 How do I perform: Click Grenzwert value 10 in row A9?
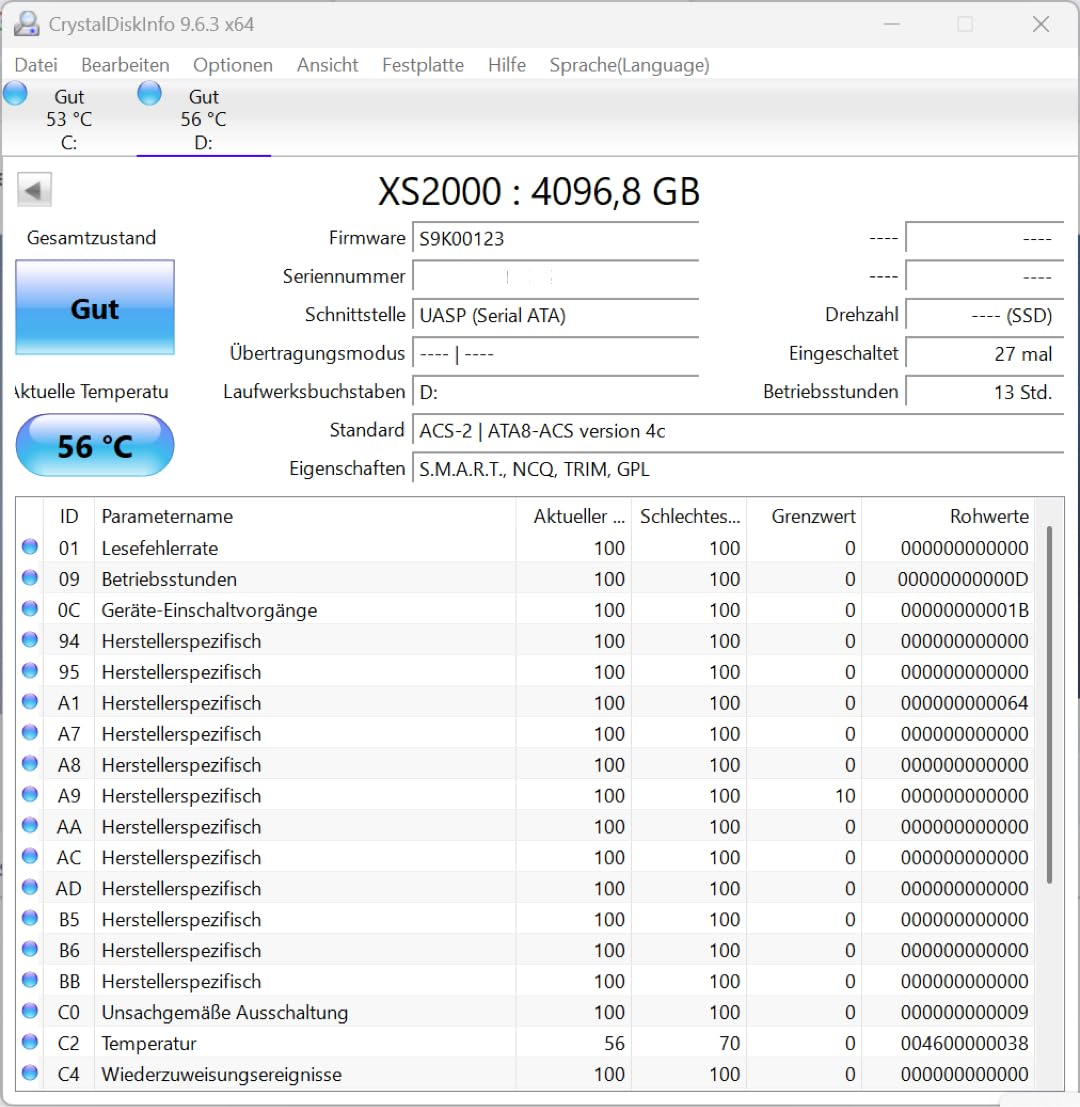click(845, 796)
